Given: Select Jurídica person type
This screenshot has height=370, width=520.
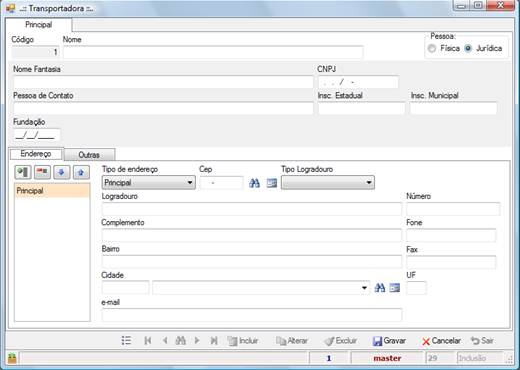Looking at the screenshot, I should tap(468, 49).
